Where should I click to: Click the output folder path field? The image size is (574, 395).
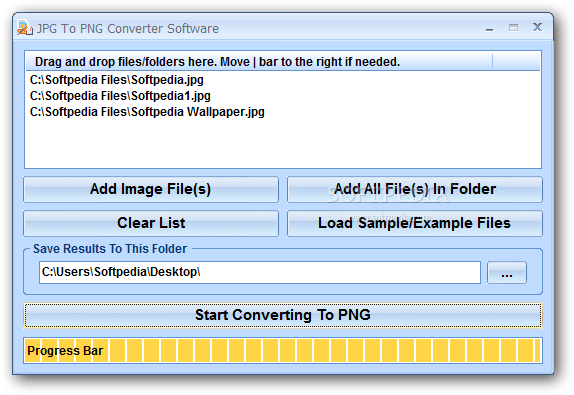coord(260,272)
